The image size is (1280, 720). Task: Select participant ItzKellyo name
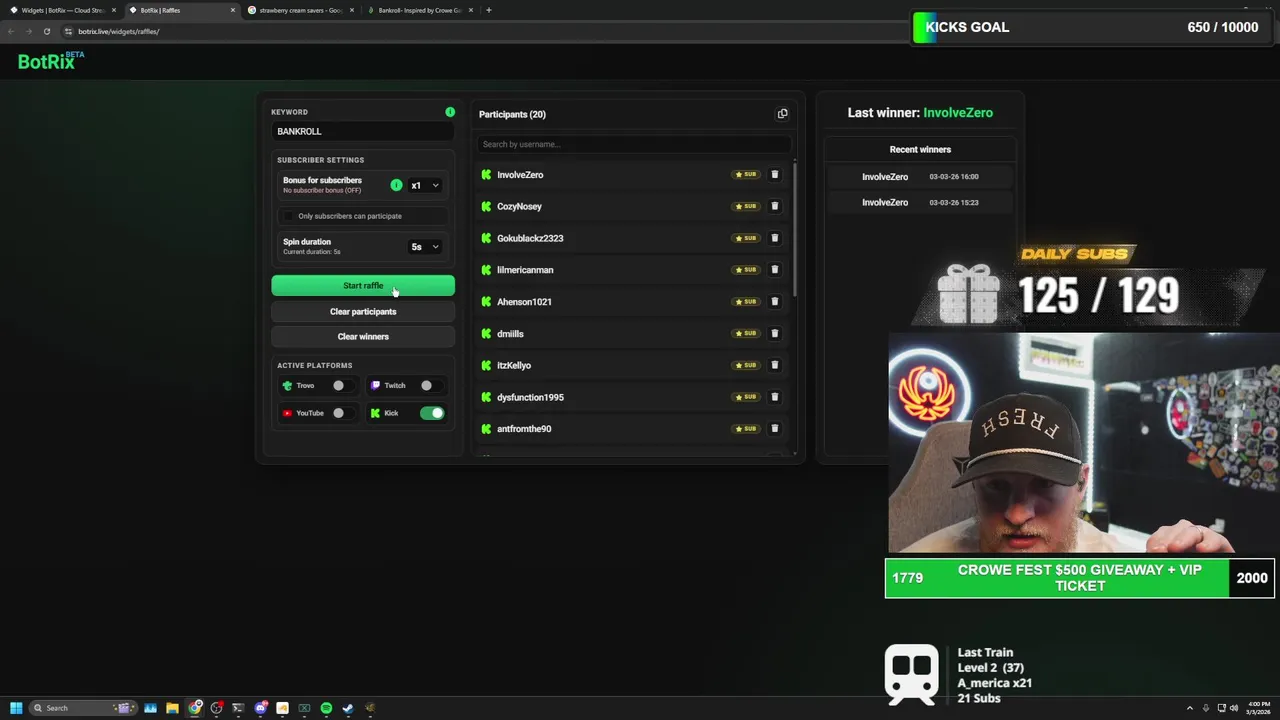[514, 366]
